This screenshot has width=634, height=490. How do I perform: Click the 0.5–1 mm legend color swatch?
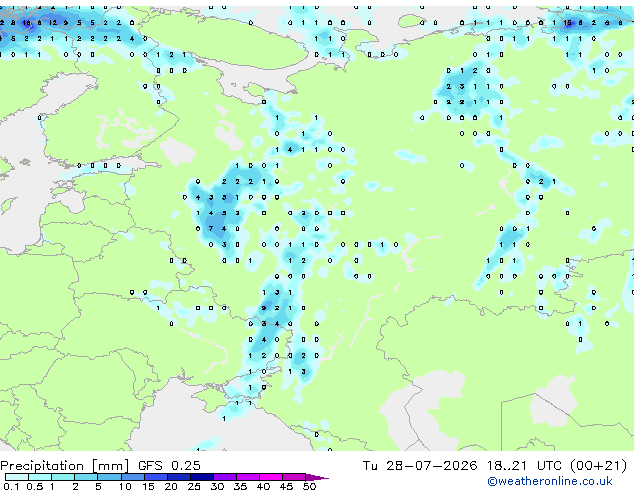[x=40, y=477]
